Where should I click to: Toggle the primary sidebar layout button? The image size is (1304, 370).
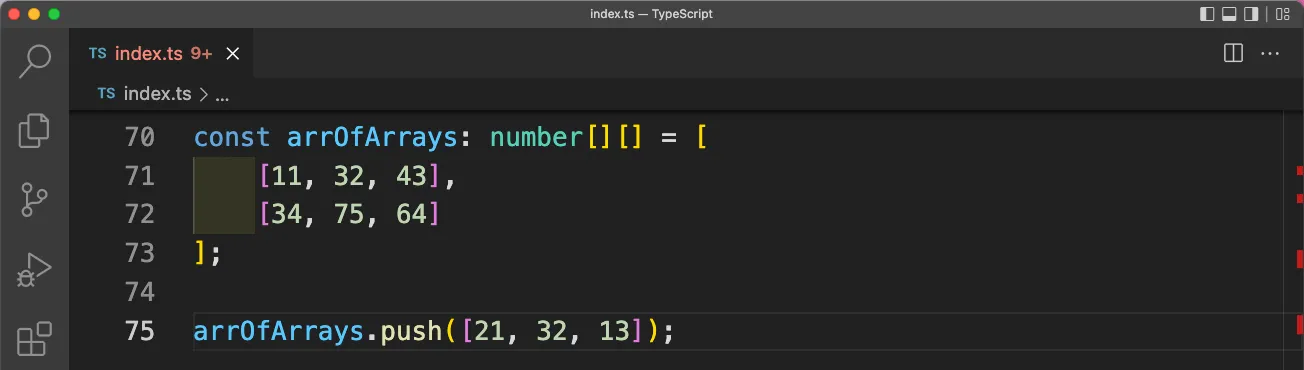[x=1207, y=14]
